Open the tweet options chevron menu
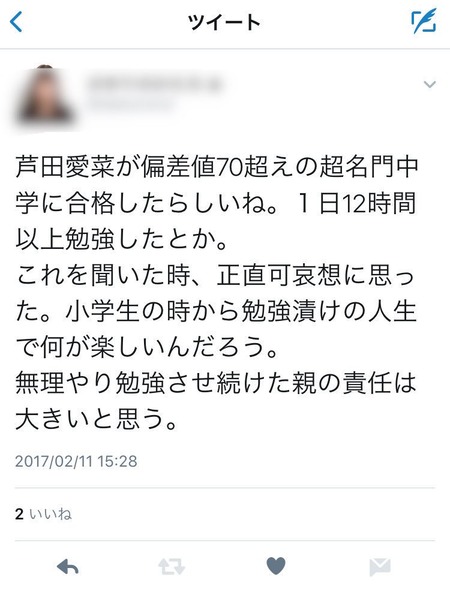450x589 pixels. point(429,84)
